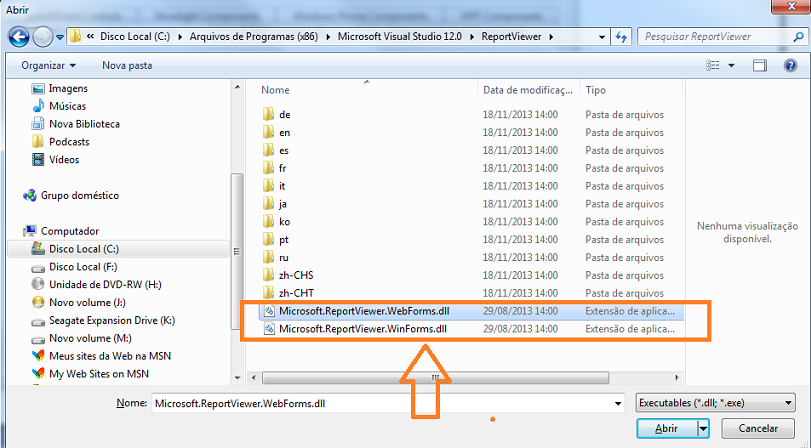Viewport: 811px width, 448px height.
Task: Click the Cancelar button
Action: click(758, 428)
